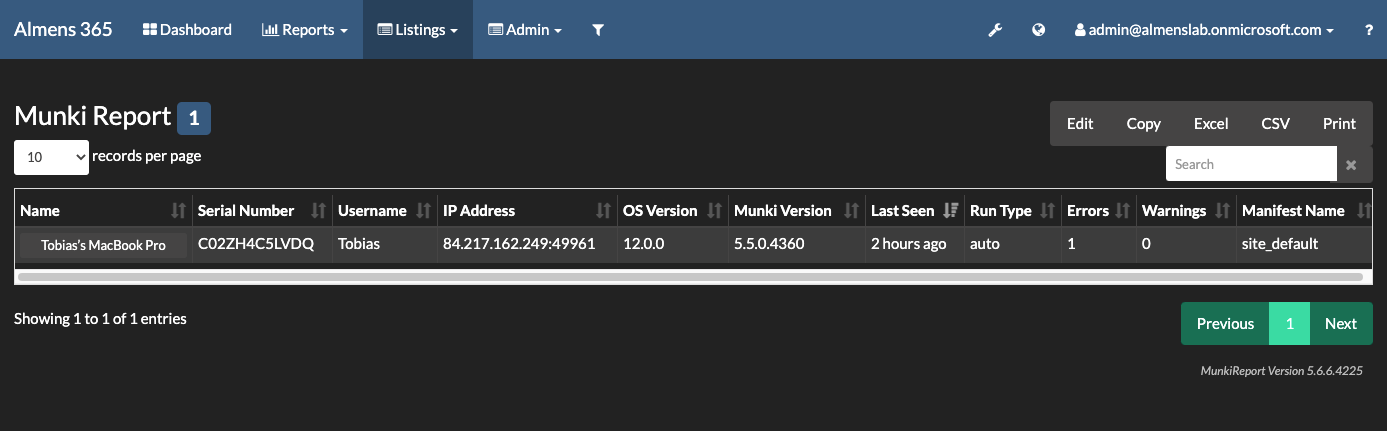Sort by Errors column arrows
Screen dimensions: 1387x431
click(1125, 211)
